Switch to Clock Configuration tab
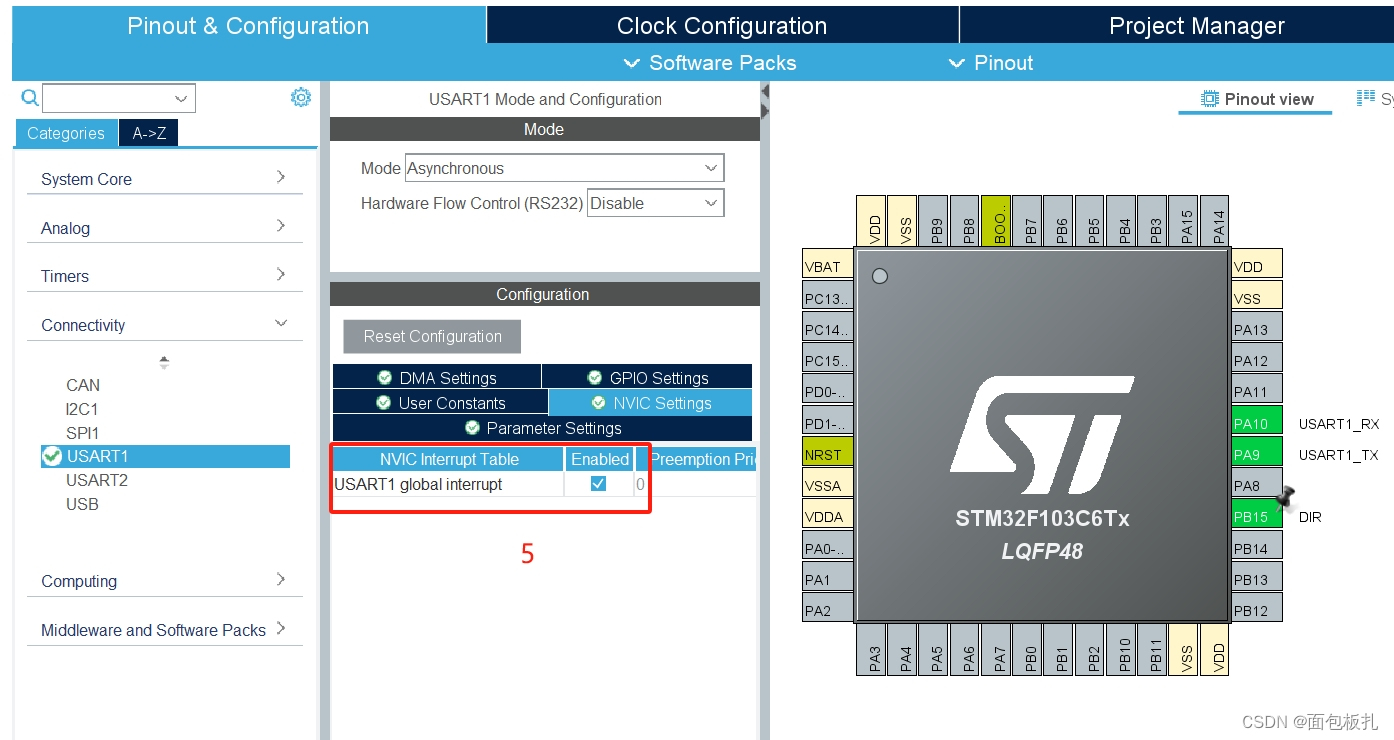The width and height of the screenshot is (1394, 740). tap(722, 26)
